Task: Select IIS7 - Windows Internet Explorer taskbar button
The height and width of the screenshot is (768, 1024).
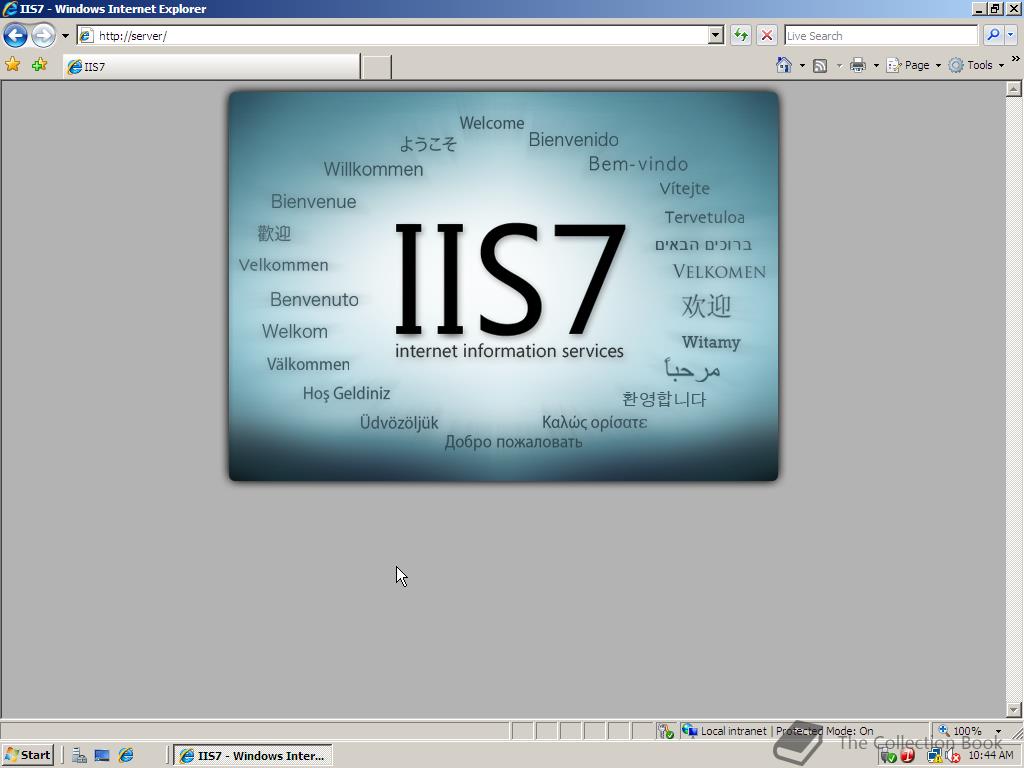Action: (253, 756)
